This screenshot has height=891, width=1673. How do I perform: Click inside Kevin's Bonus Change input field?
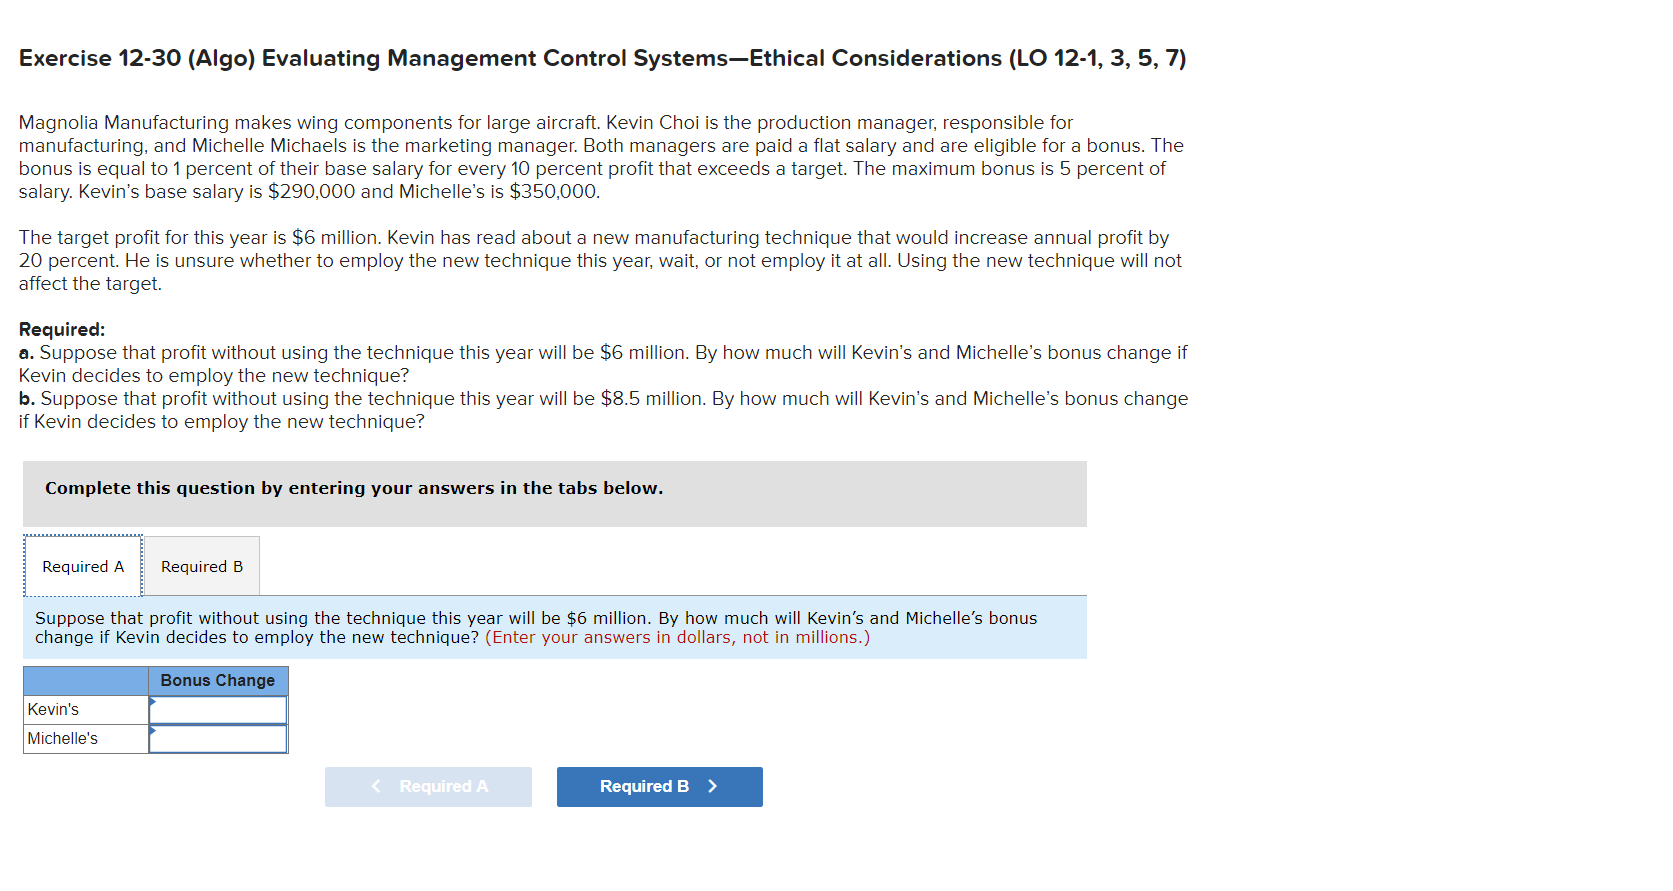click(x=220, y=709)
